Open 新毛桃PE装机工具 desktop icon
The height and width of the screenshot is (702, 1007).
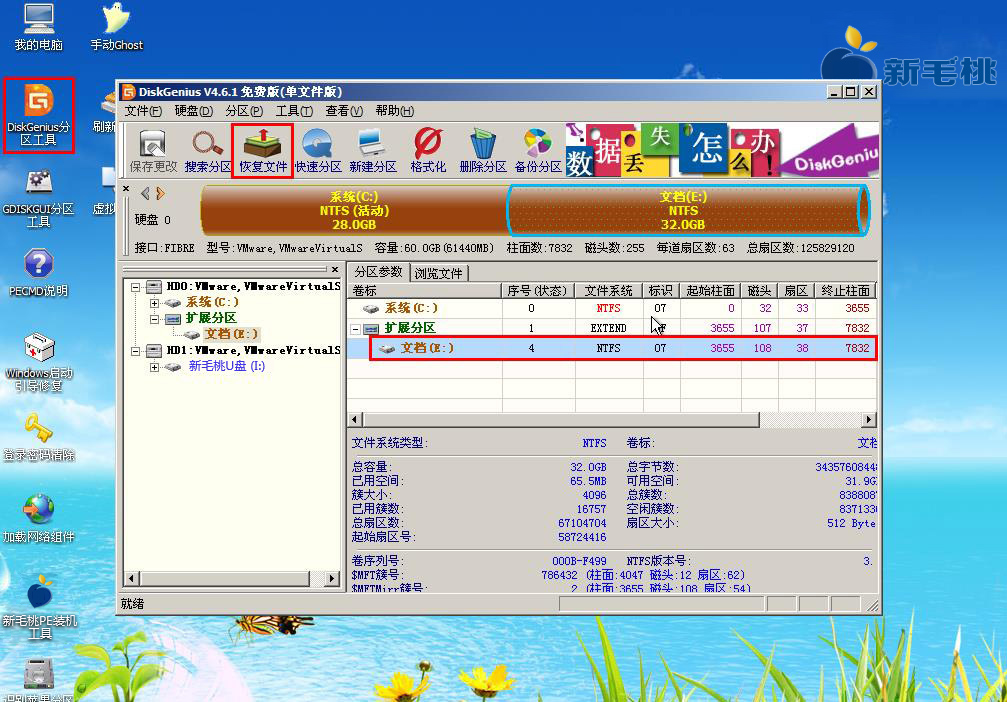[x=39, y=608]
